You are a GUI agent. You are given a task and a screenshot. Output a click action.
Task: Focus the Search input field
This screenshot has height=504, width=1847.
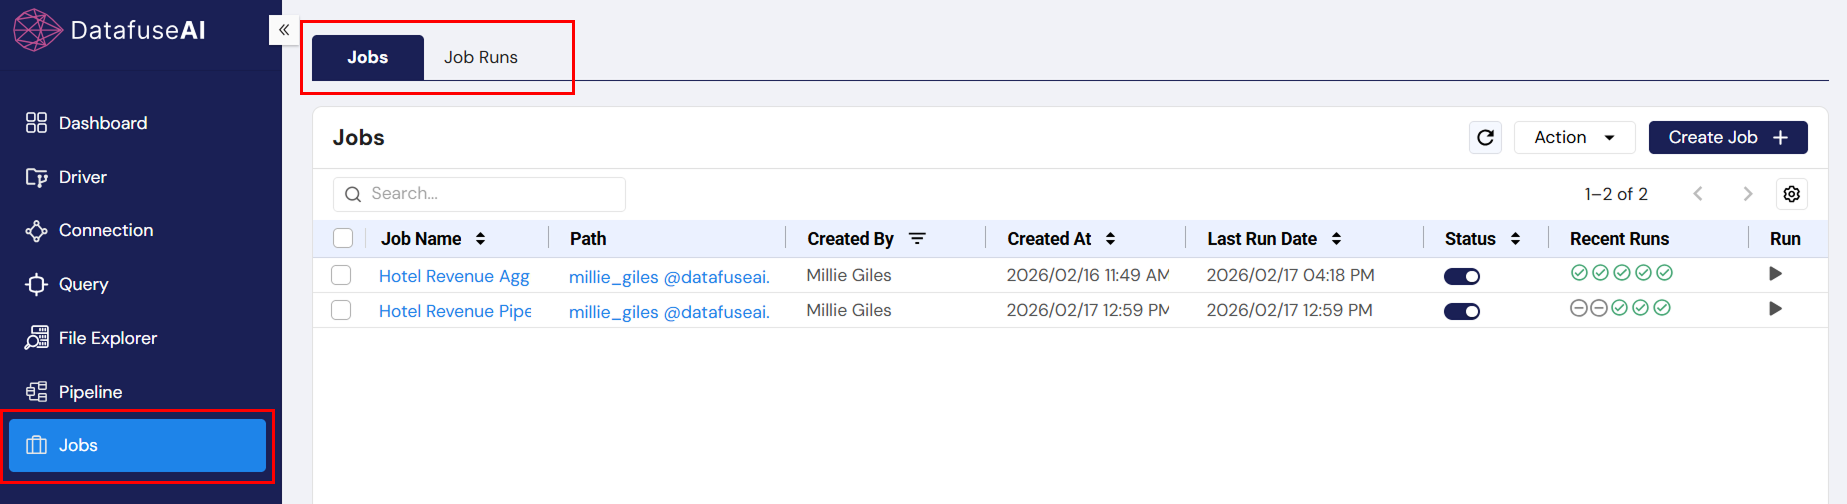click(479, 194)
